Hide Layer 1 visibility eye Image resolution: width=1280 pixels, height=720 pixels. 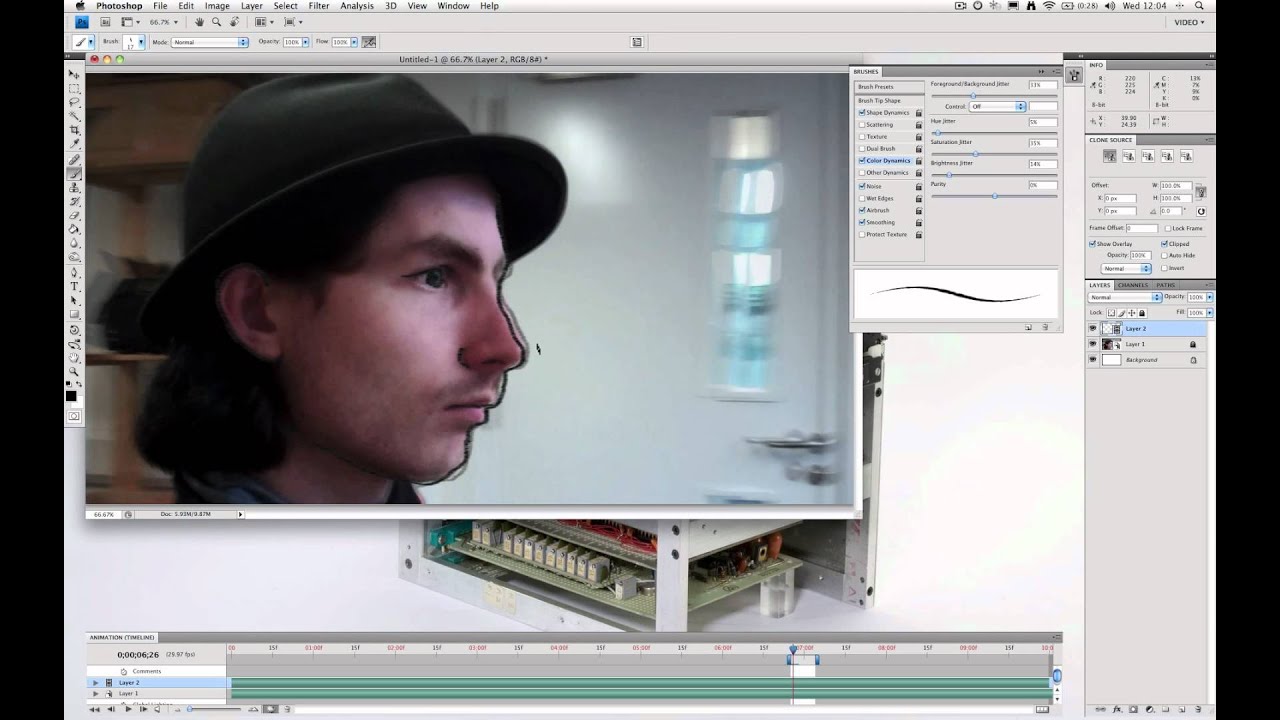1092,344
